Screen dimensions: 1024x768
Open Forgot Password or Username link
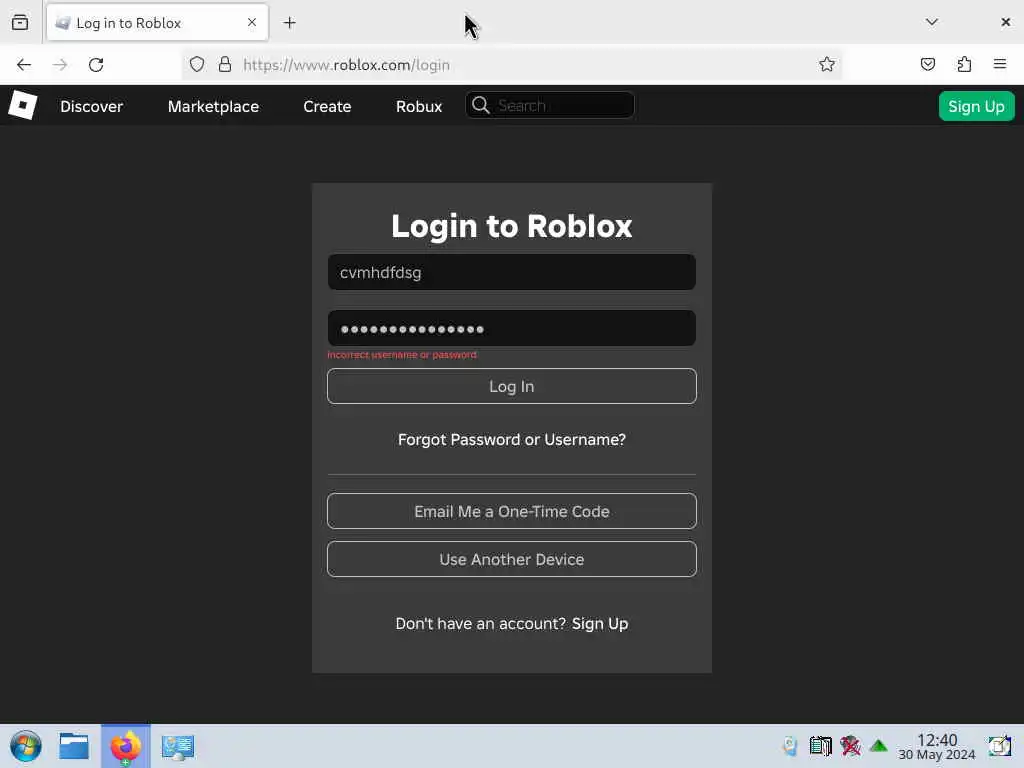pyautogui.click(x=512, y=440)
